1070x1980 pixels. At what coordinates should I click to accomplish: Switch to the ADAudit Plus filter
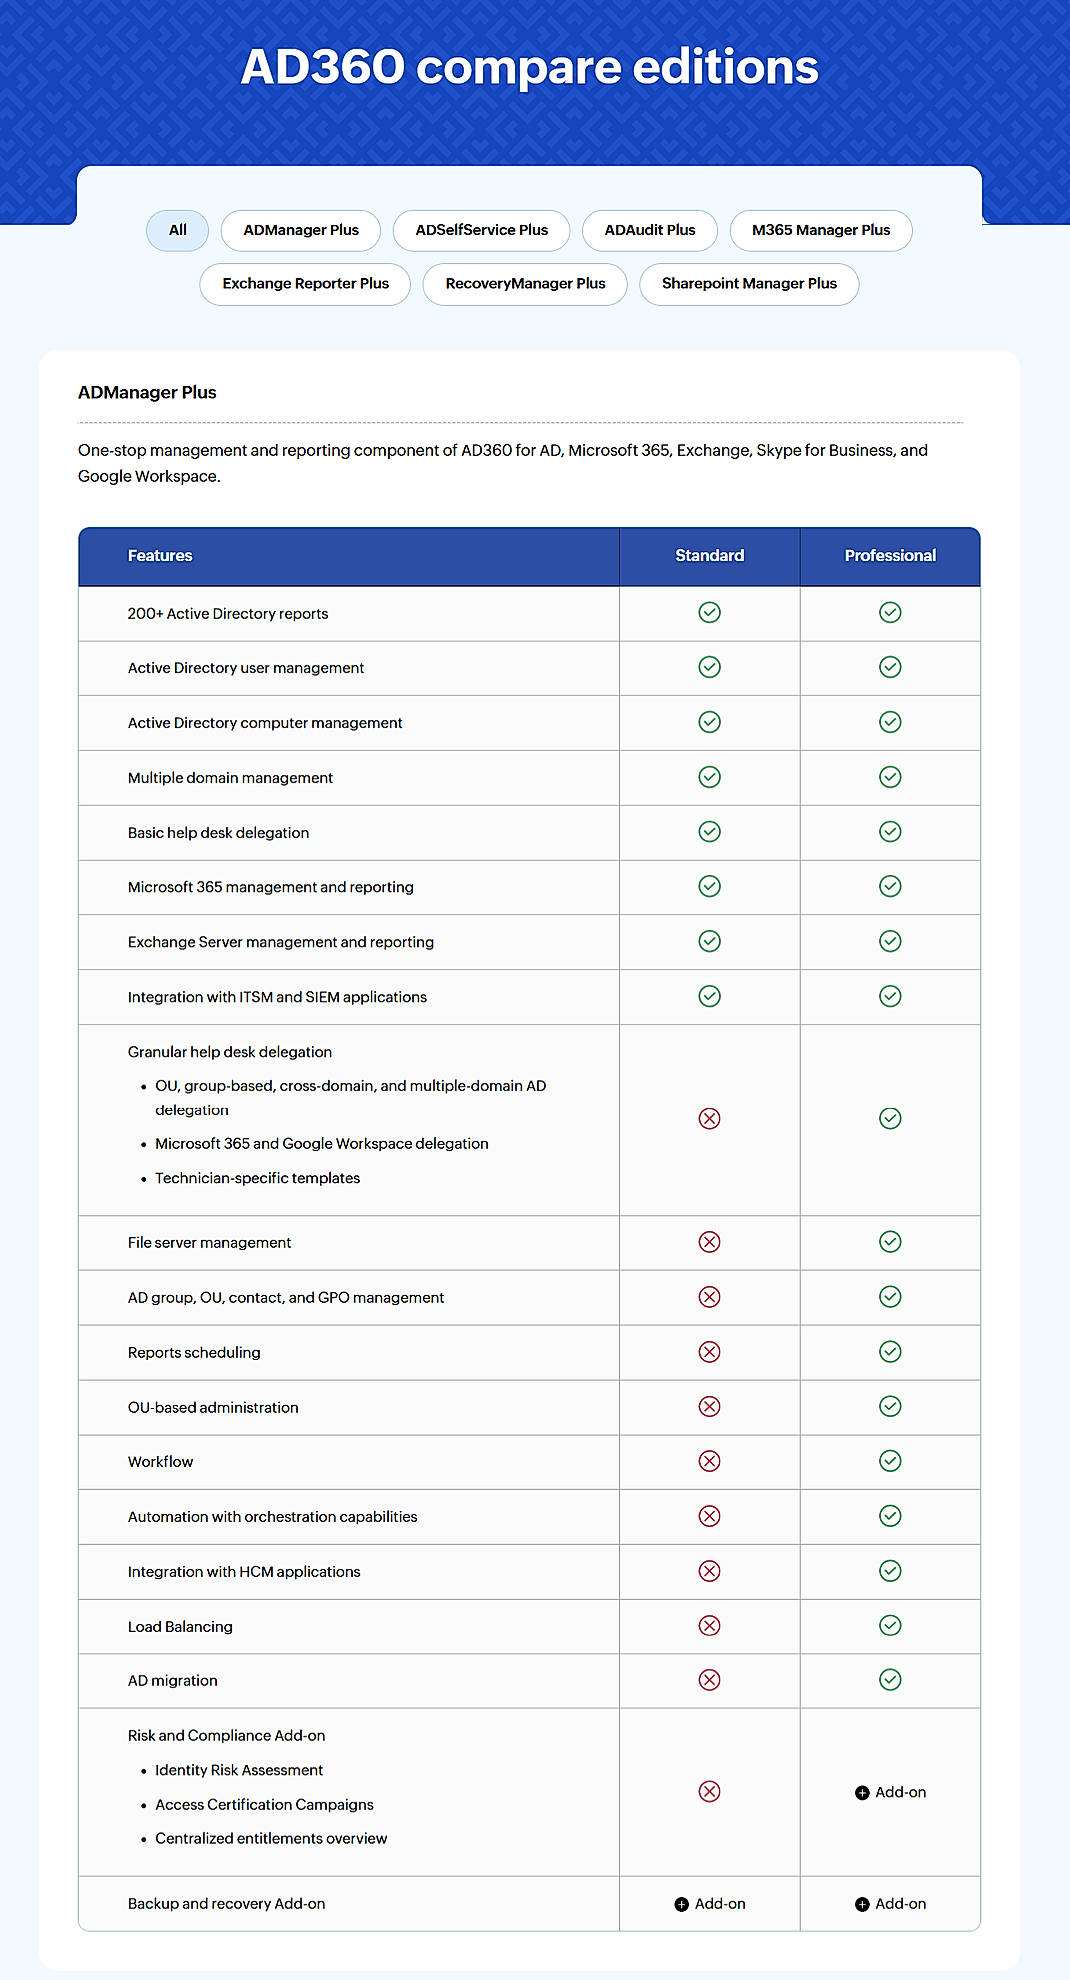click(649, 230)
